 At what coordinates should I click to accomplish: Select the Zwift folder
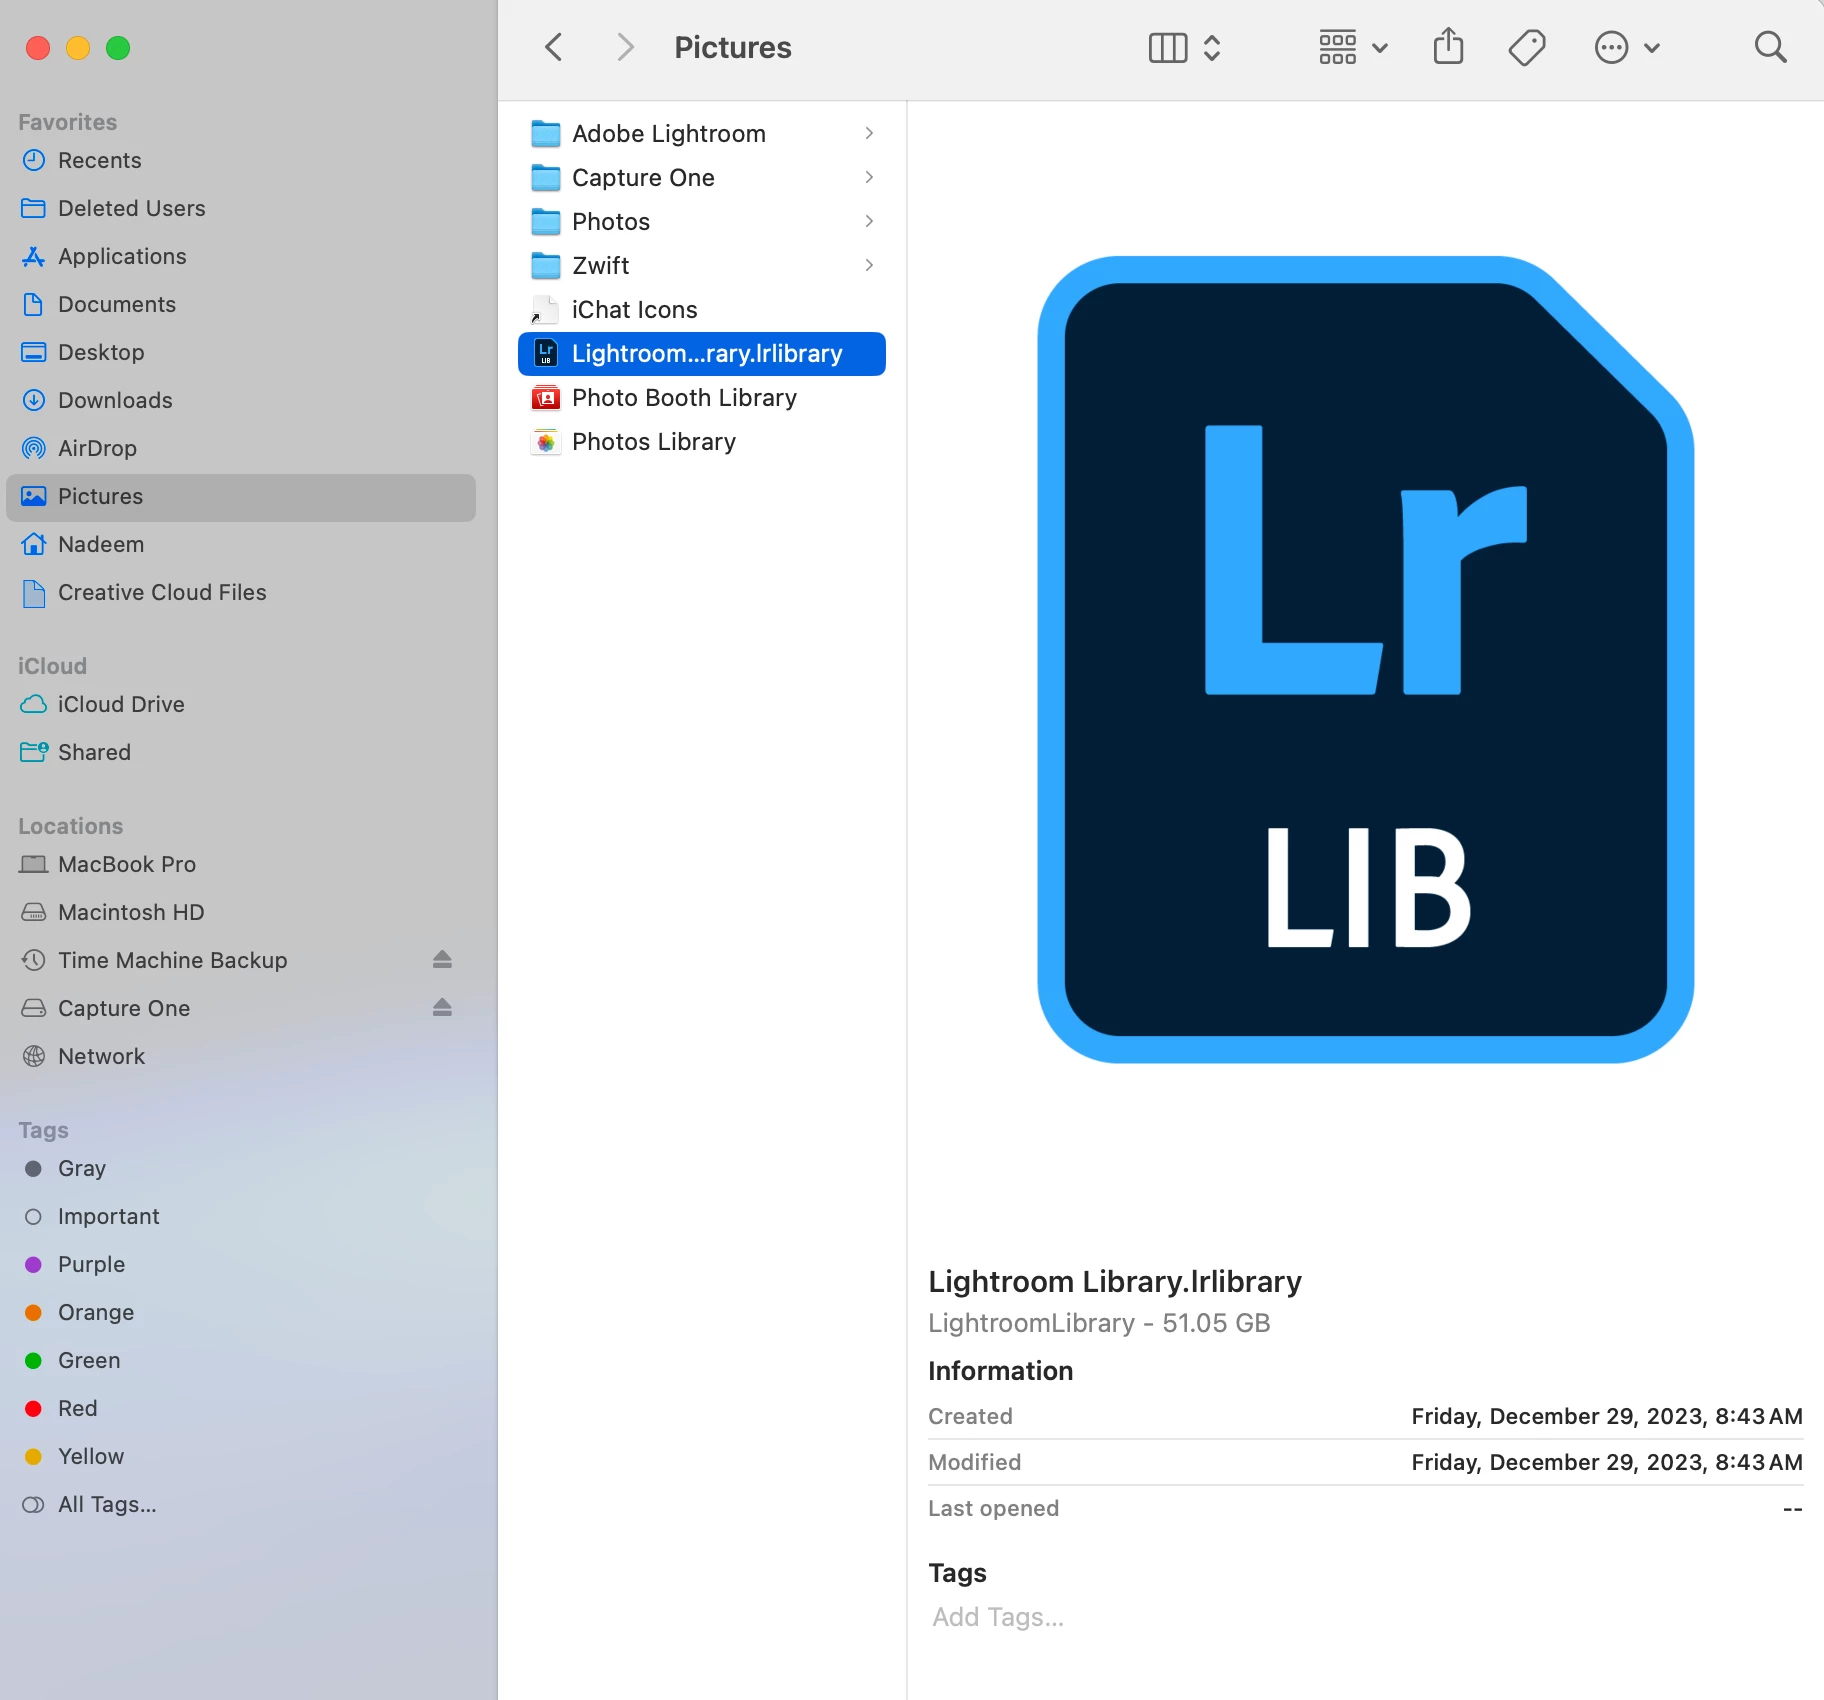tap(702, 266)
